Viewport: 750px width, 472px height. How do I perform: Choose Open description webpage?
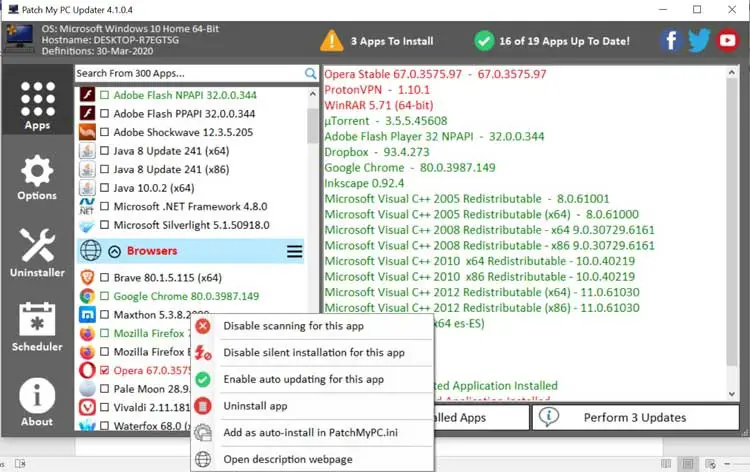(313, 459)
